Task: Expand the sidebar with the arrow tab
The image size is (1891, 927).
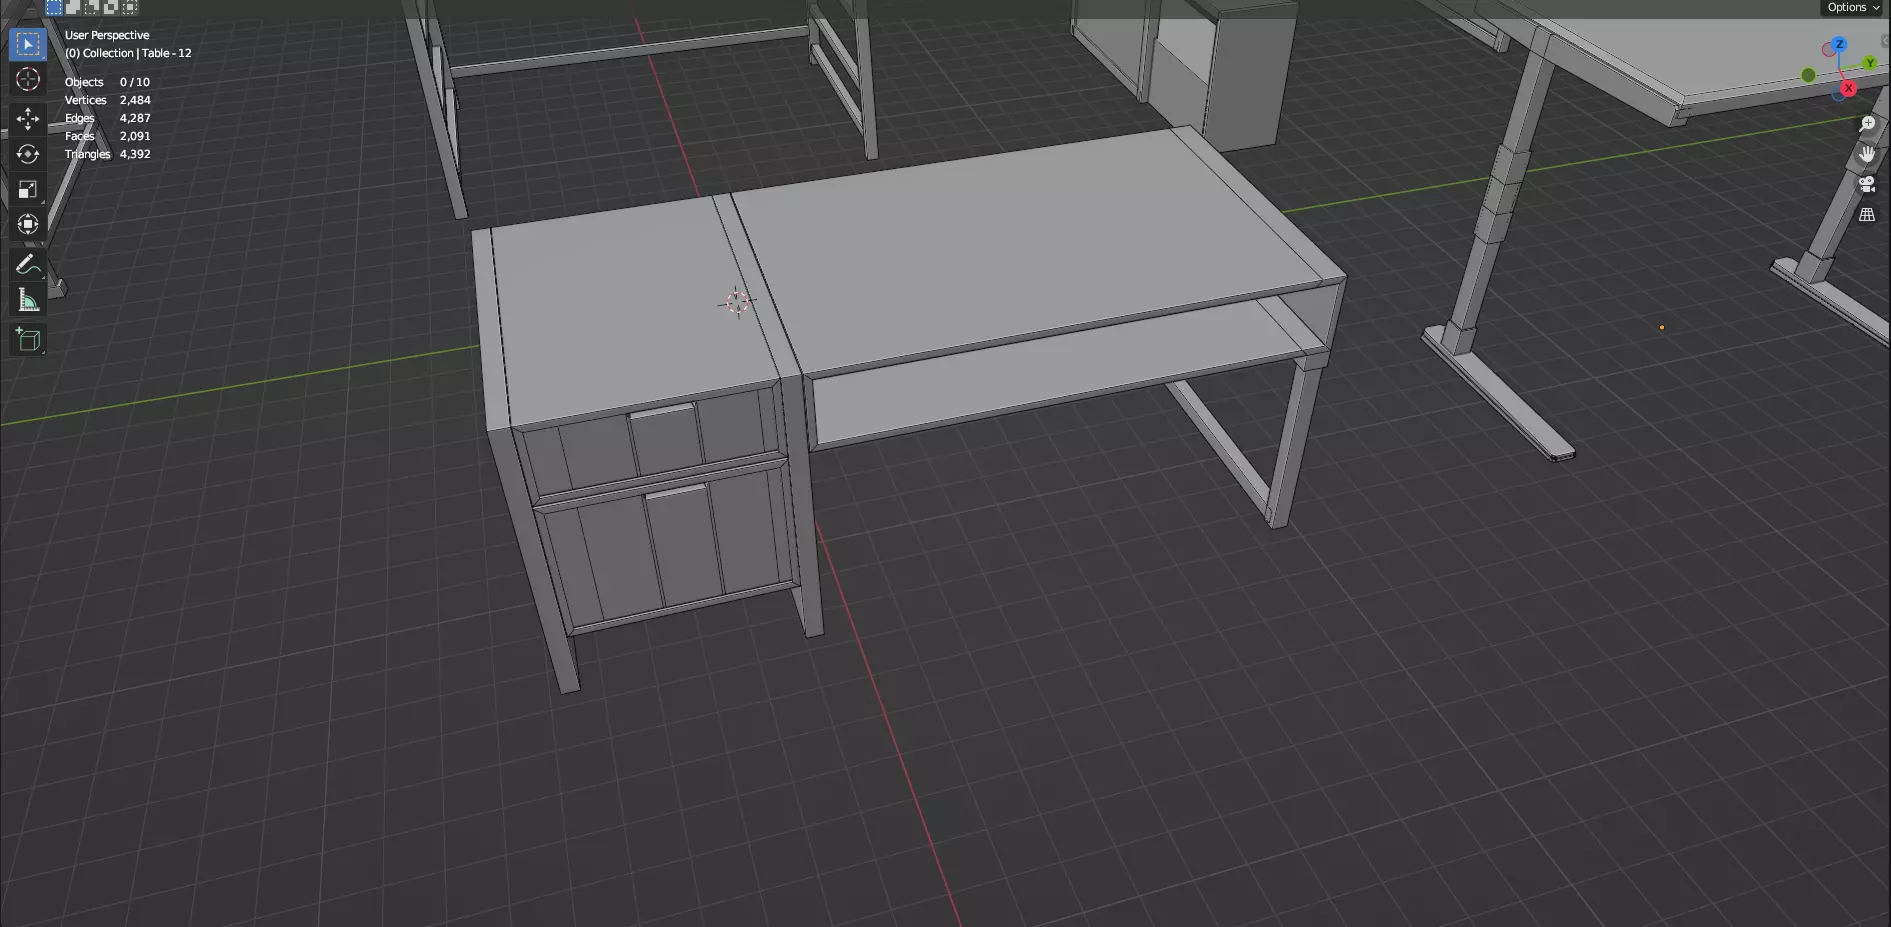Action: tap(1886, 41)
